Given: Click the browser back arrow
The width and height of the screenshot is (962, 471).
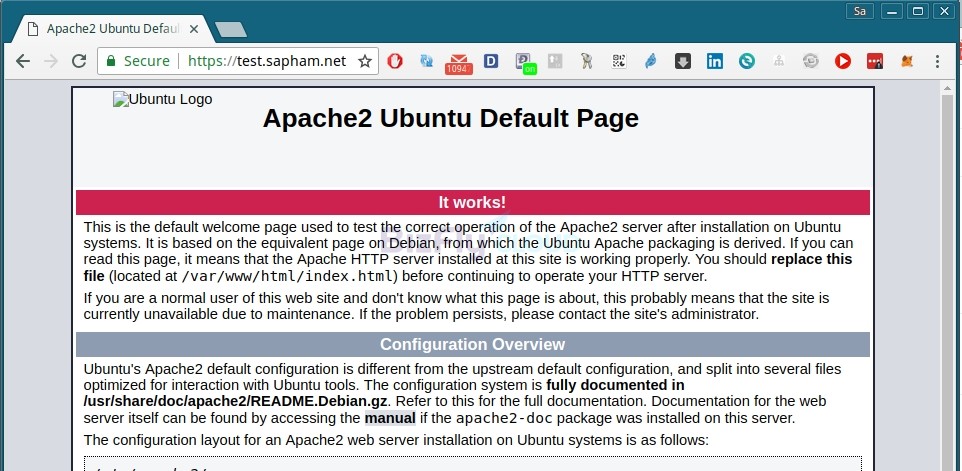Looking at the screenshot, I should point(23,61).
